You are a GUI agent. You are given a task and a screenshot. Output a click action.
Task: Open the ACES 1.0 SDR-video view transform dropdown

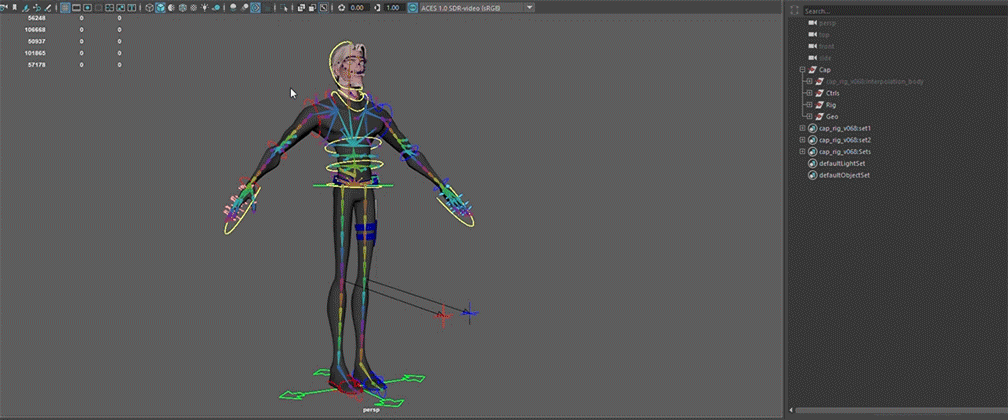472,7
